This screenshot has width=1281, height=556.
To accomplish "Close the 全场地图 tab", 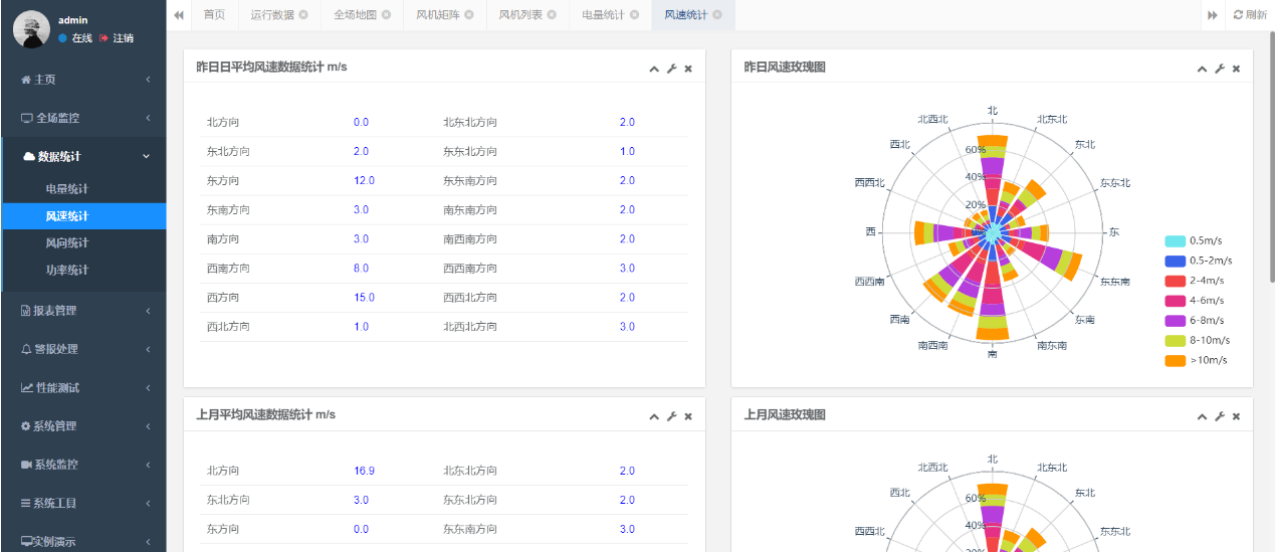I will coord(386,15).
